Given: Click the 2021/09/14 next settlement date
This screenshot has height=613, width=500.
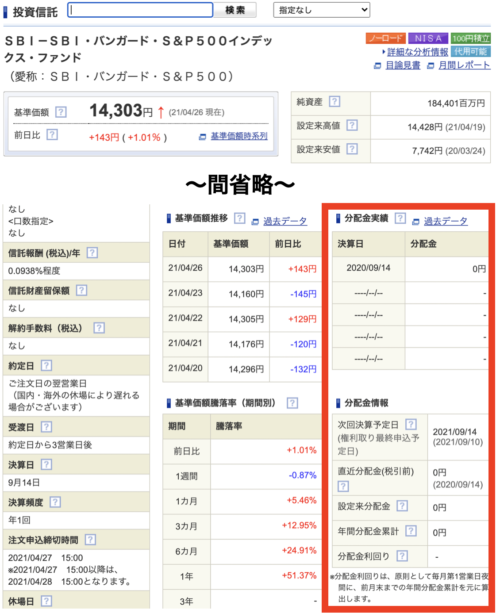Looking at the screenshot, I should tap(455, 432).
